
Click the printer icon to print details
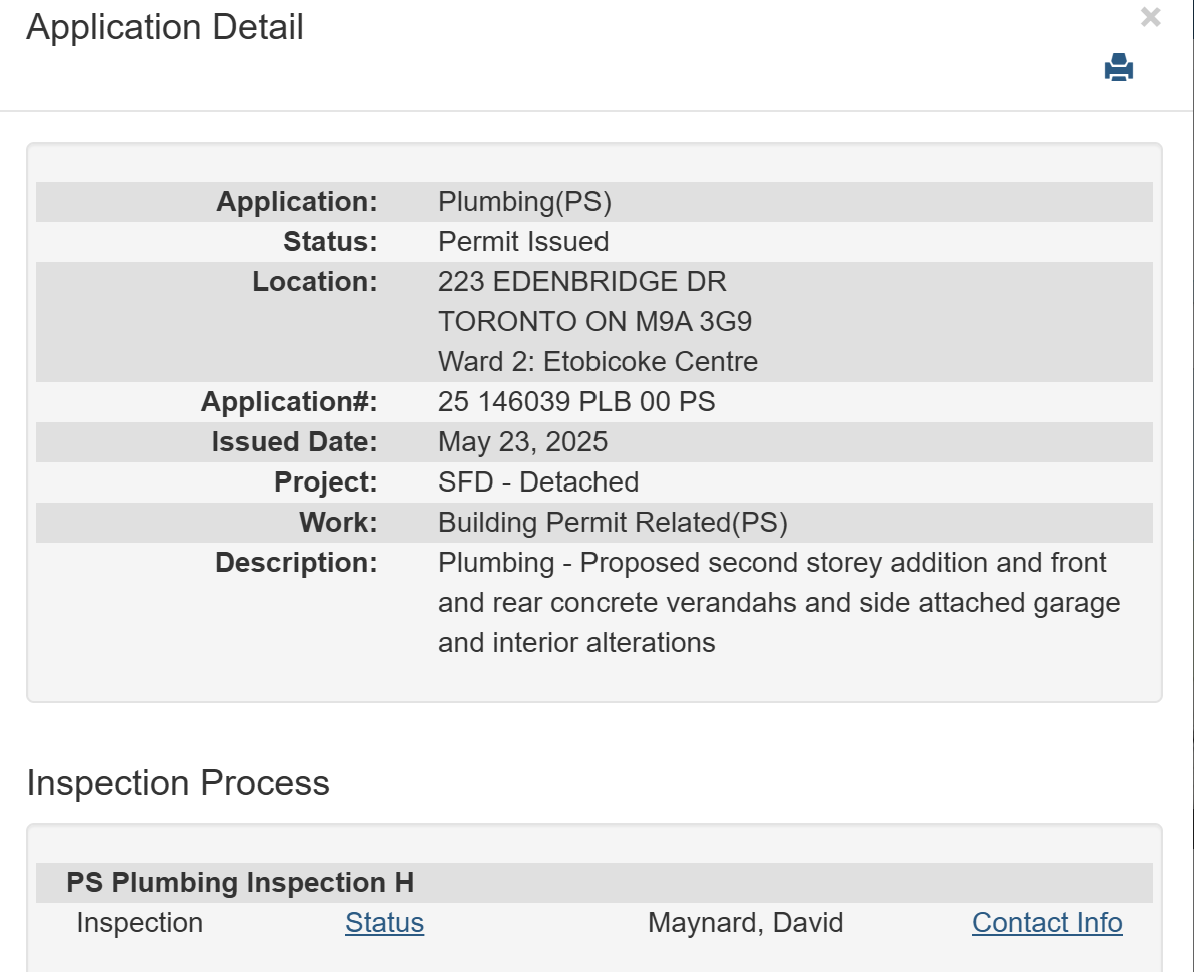(1118, 68)
